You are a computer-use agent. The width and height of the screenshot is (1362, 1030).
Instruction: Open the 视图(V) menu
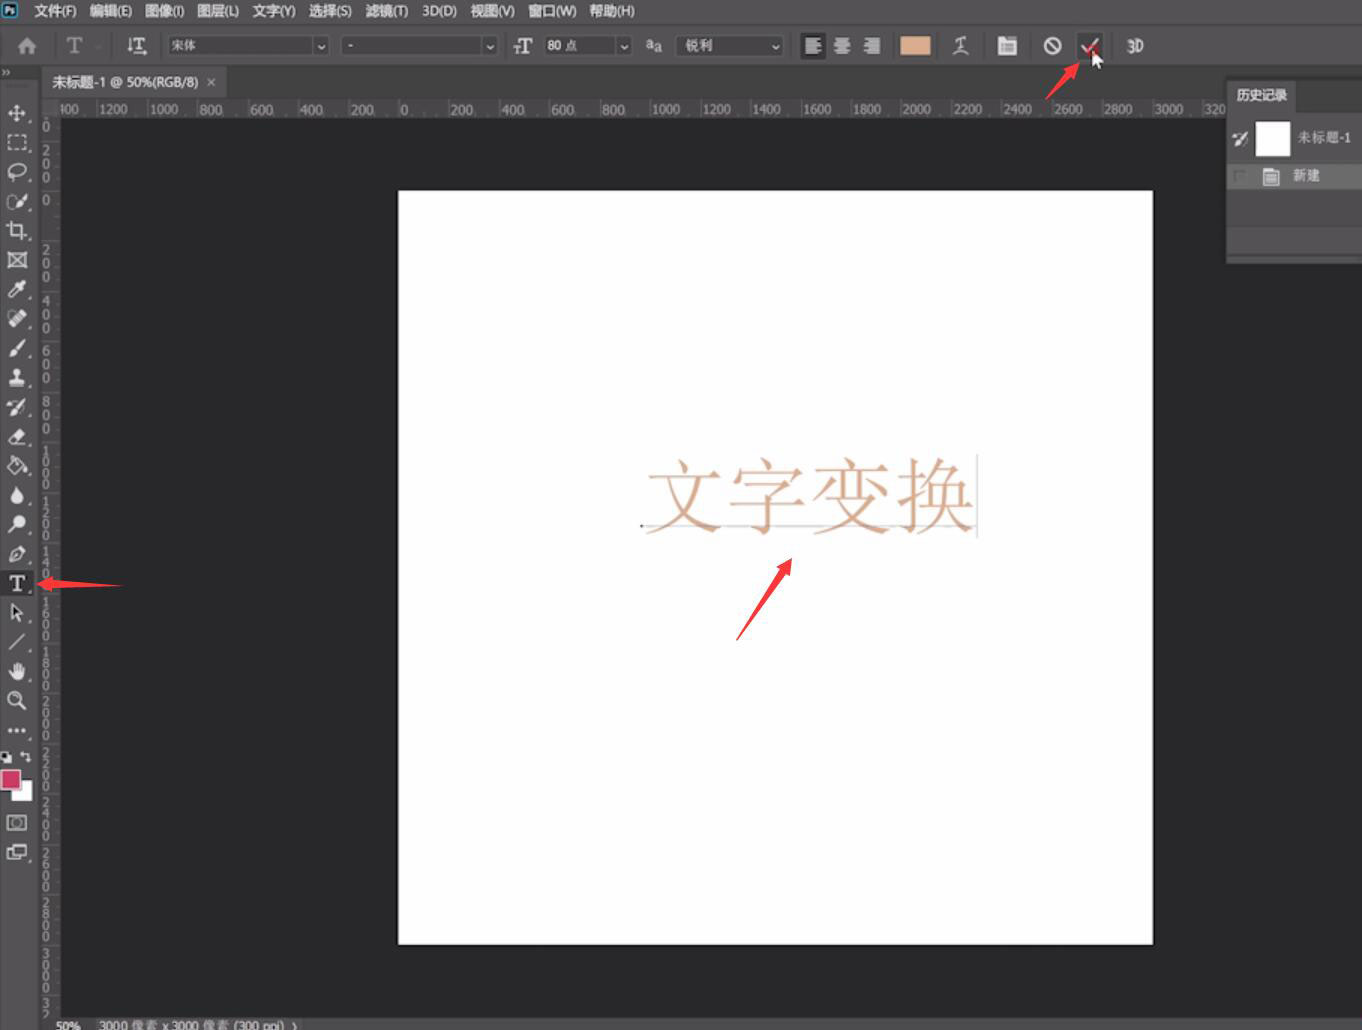[492, 11]
